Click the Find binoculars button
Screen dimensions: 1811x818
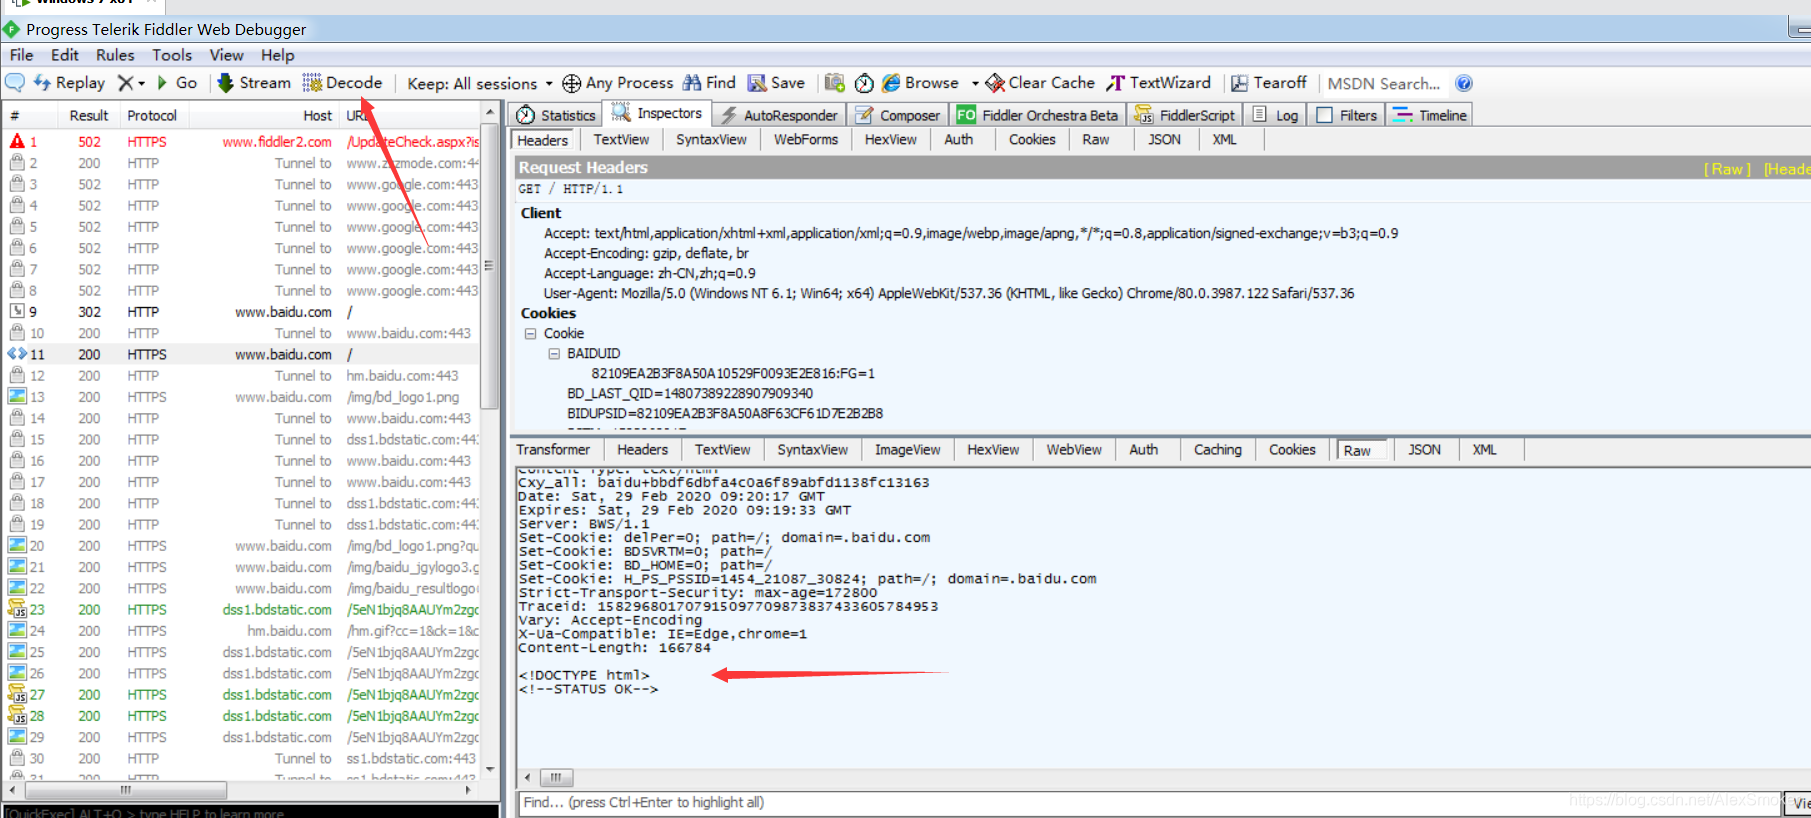(709, 83)
